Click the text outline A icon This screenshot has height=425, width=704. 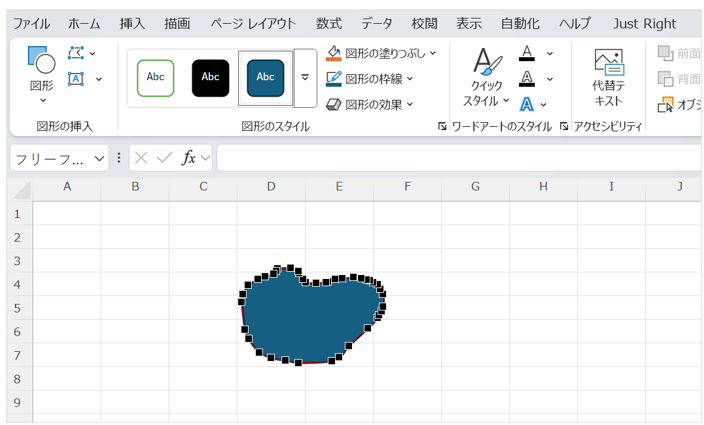pyautogui.click(x=527, y=79)
